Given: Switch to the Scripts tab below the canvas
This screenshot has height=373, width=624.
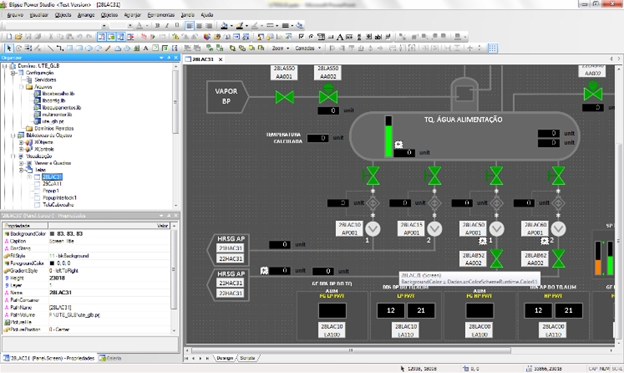Looking at the screenshot, I should (x=247, y=358).
